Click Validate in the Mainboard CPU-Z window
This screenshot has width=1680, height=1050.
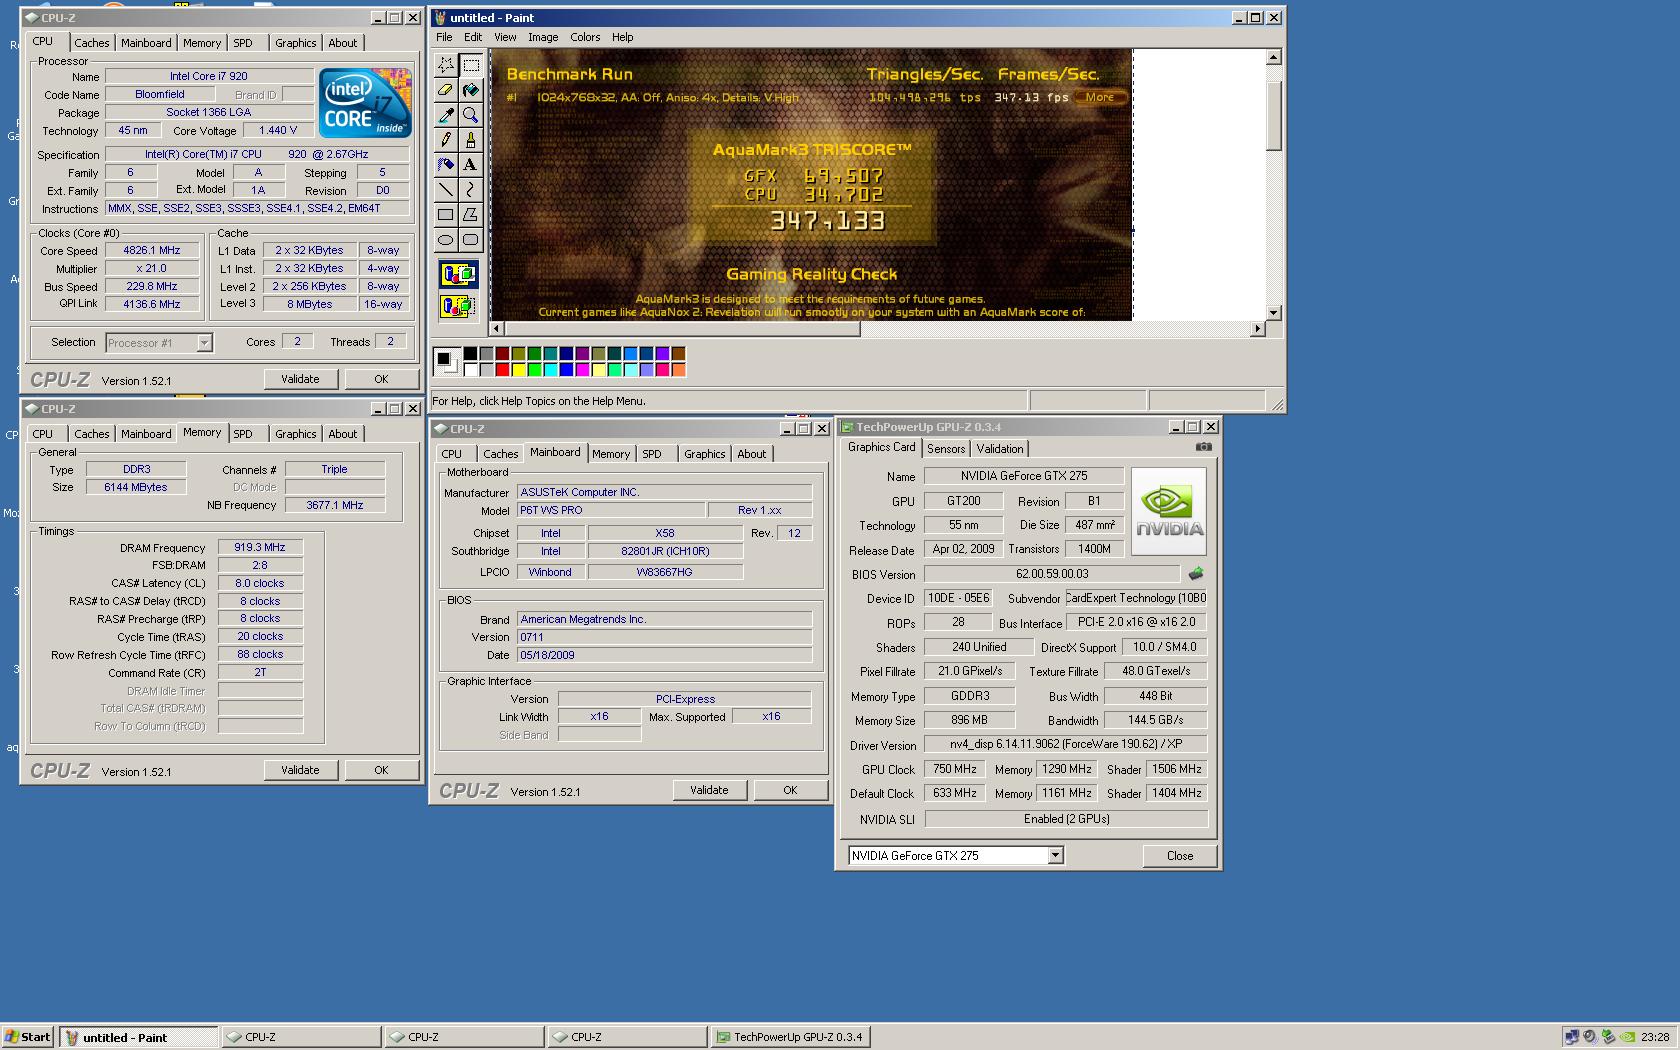pyautogui.click(x=709, y=790)
